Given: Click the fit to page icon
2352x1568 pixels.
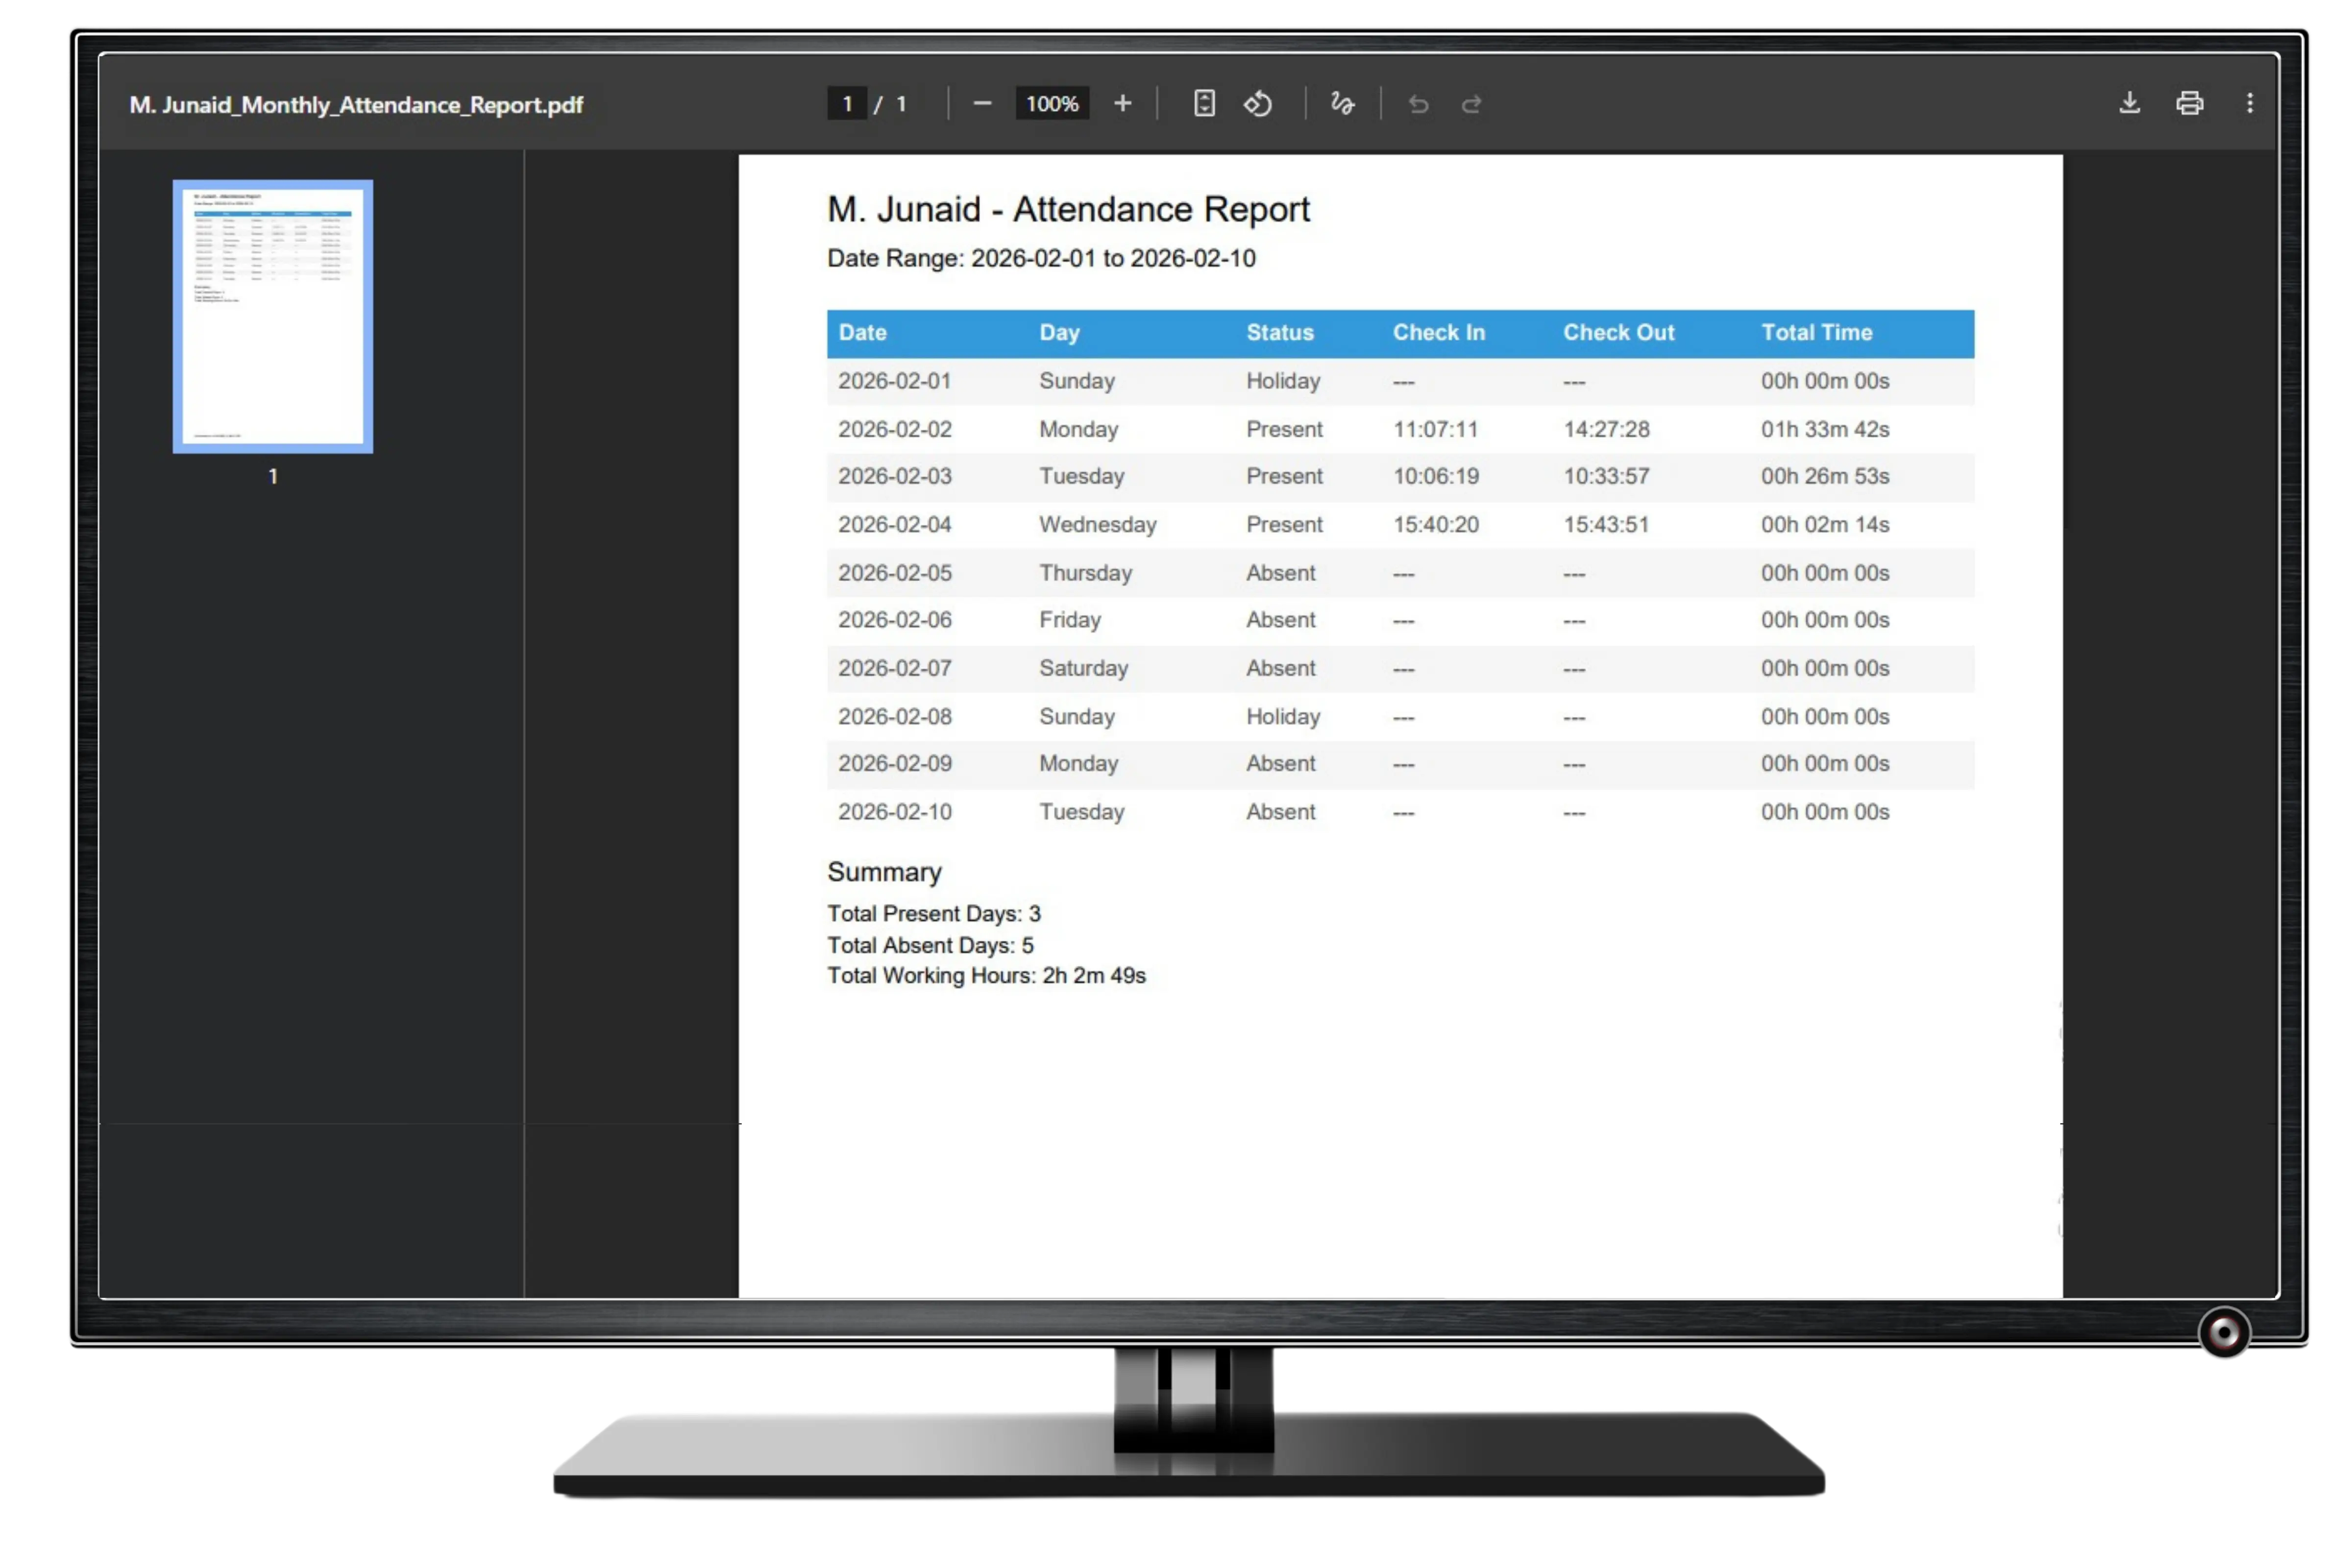Looking at the screenshot, I should 1204,104.
